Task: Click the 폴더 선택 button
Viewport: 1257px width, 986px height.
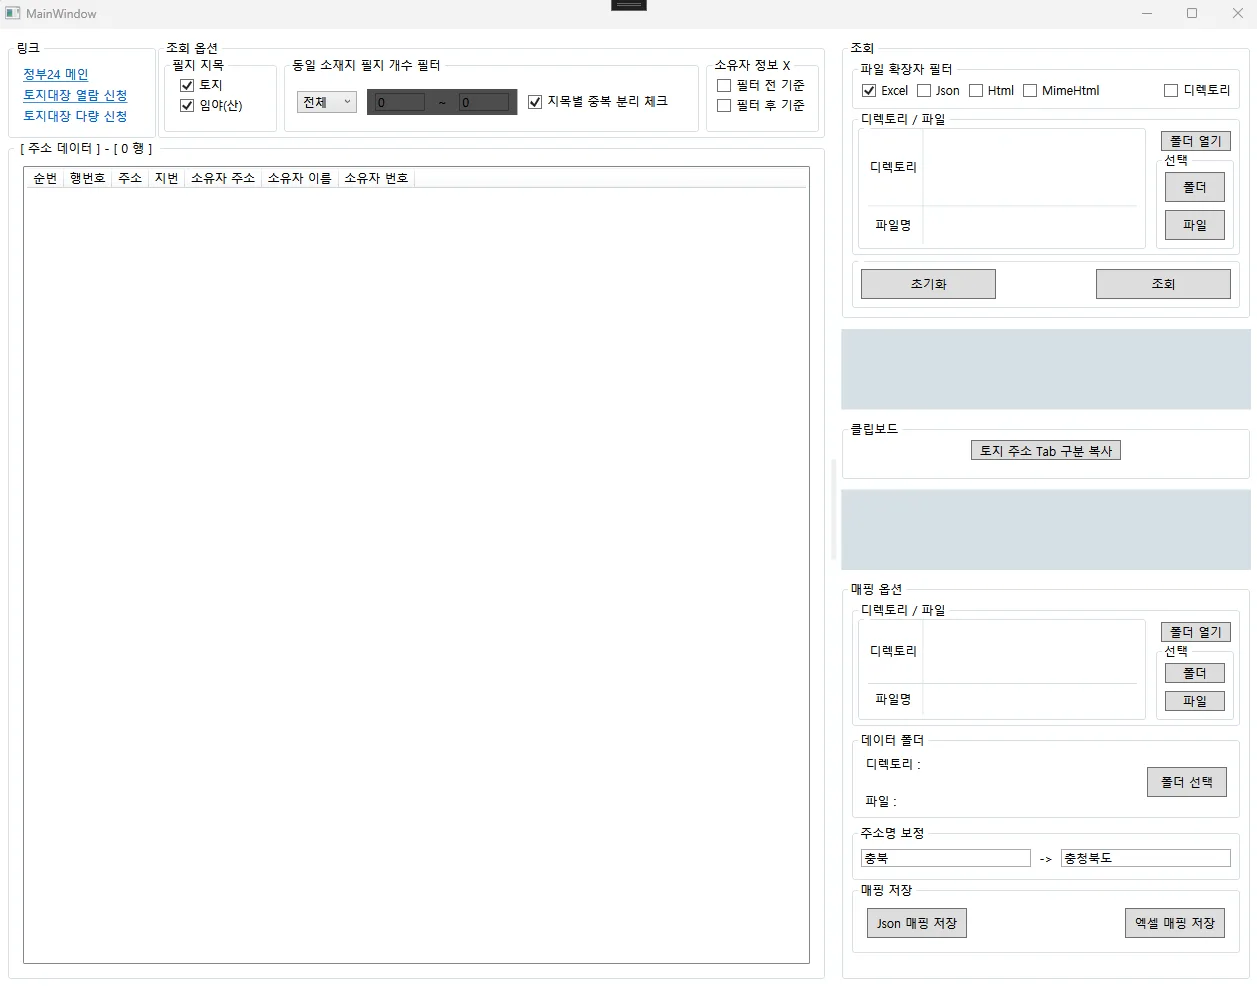Action: point(1187,782)
